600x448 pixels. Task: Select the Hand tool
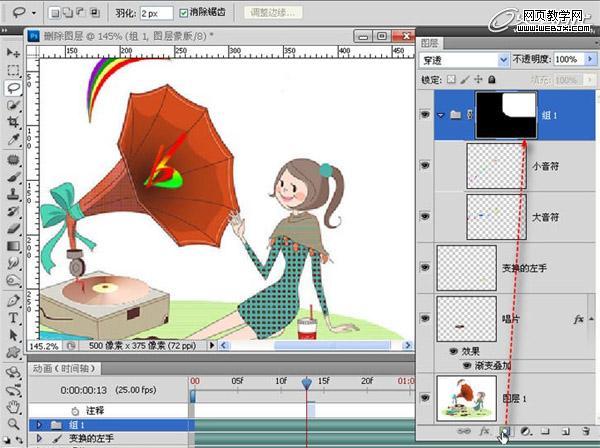pyautogui.click(x=13, y=407)
